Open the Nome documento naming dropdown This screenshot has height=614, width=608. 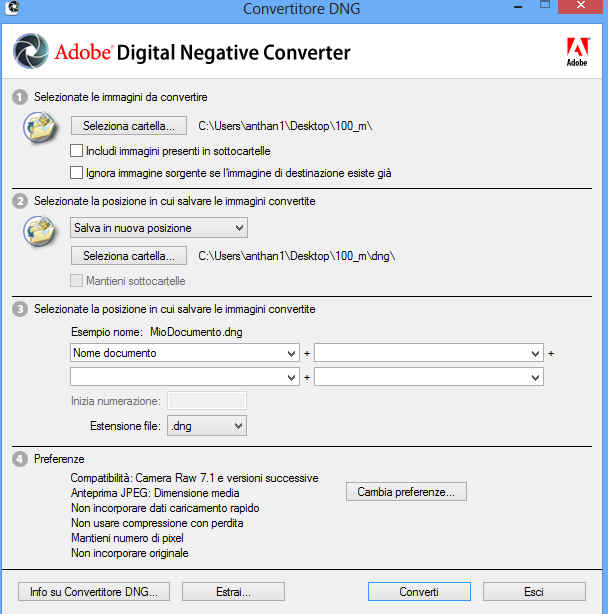point(185,353)
